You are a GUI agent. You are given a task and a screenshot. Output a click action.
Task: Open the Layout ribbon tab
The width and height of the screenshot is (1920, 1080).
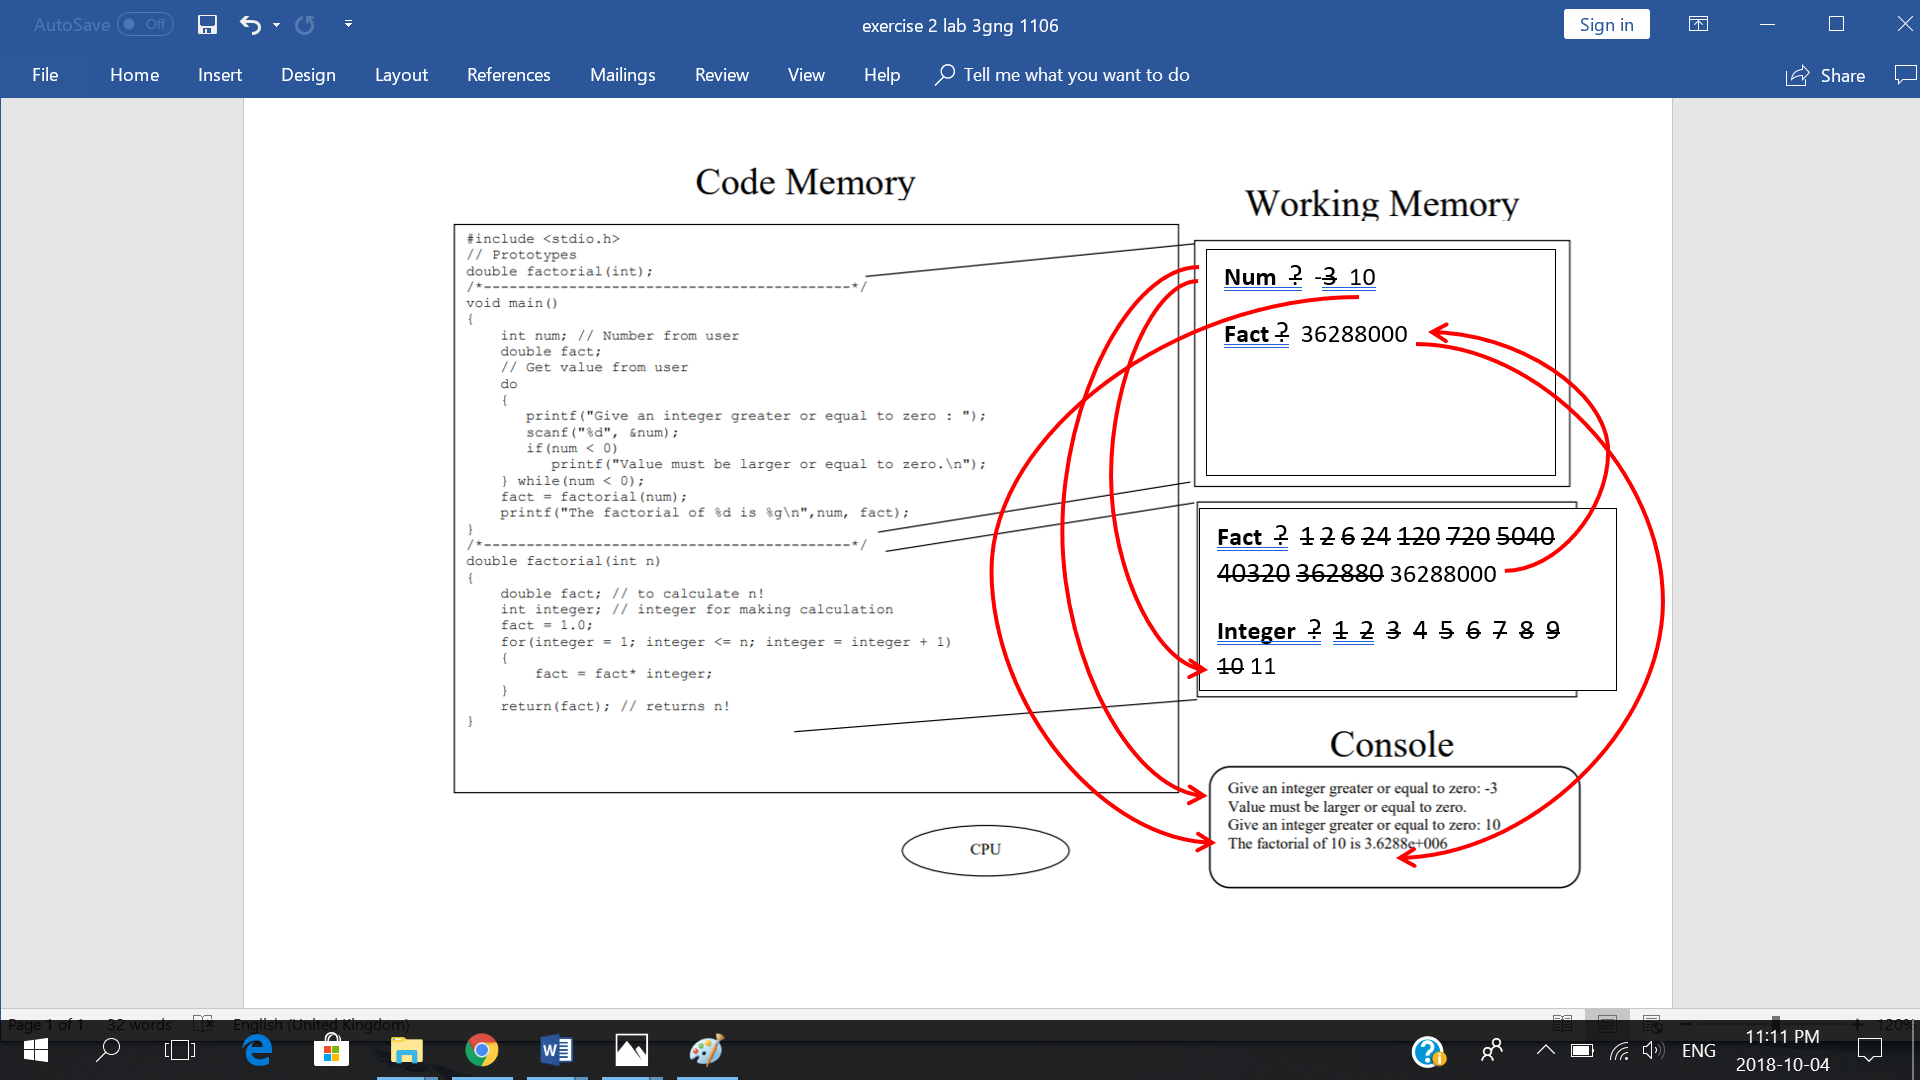pos(401,75)
